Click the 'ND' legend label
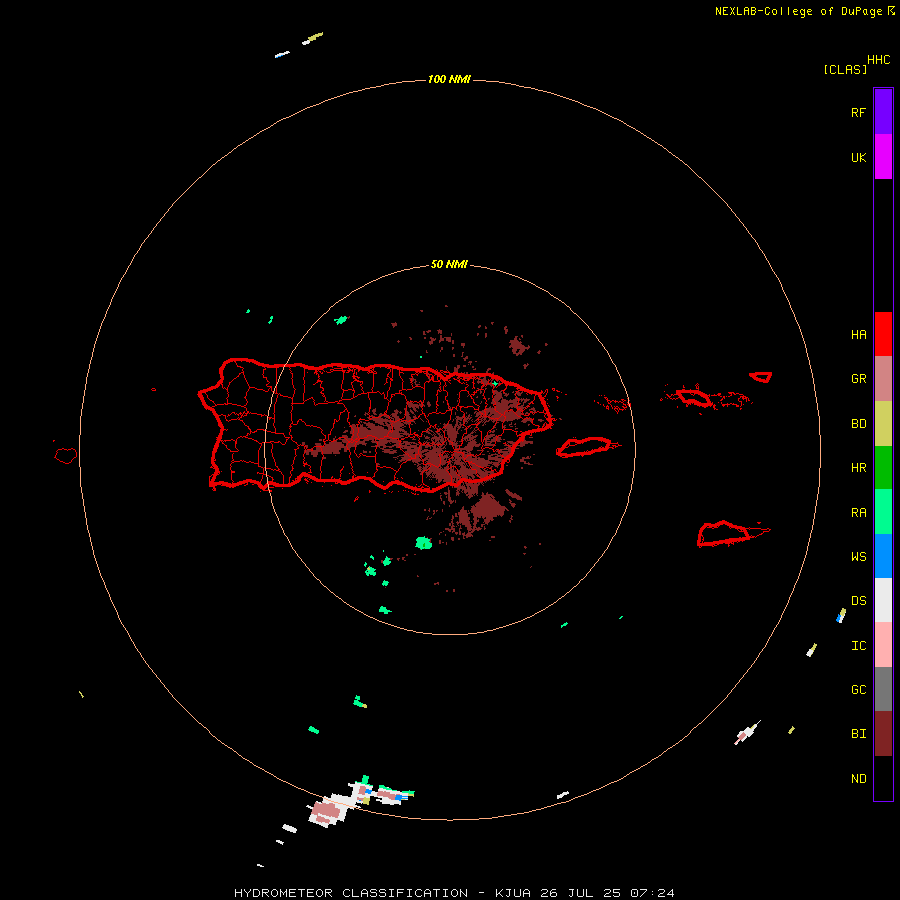The image size is (900, 900). [858, 778]
